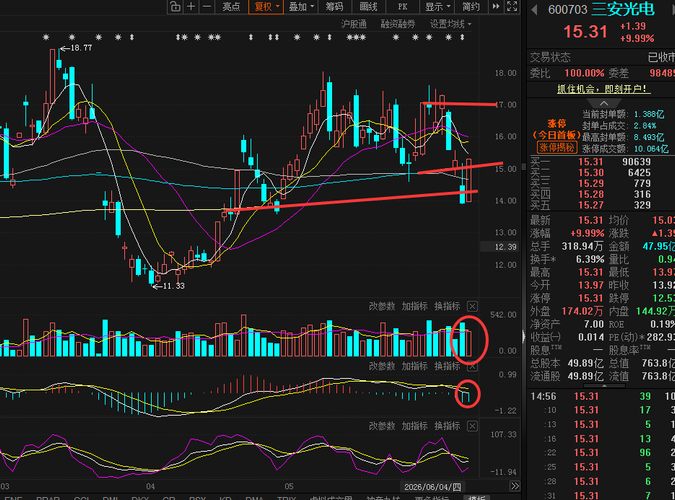The height and width of the screenshot is (500, 675).
Task: Click the 抓住机会，即刻开户 link
Action: pyautogui.click(x=601, y=89)
